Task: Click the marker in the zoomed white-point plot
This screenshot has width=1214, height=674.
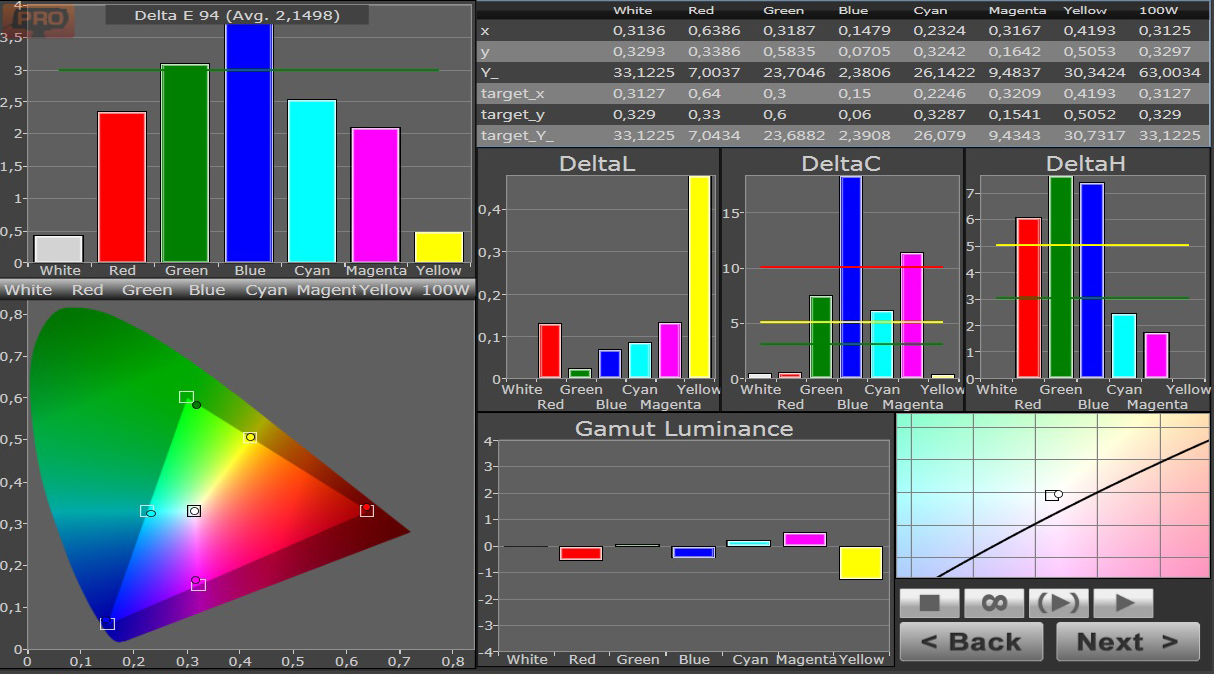Action: 1053,495
